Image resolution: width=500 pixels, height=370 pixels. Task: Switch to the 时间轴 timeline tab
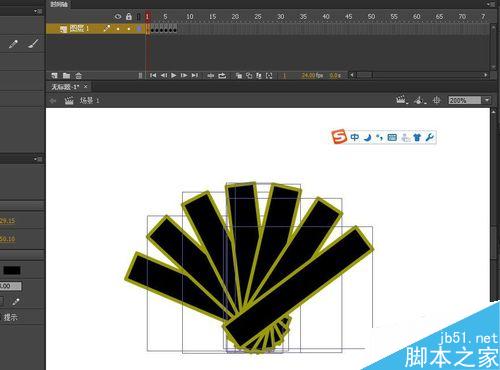pyautogui.click(x=59, y=4)
